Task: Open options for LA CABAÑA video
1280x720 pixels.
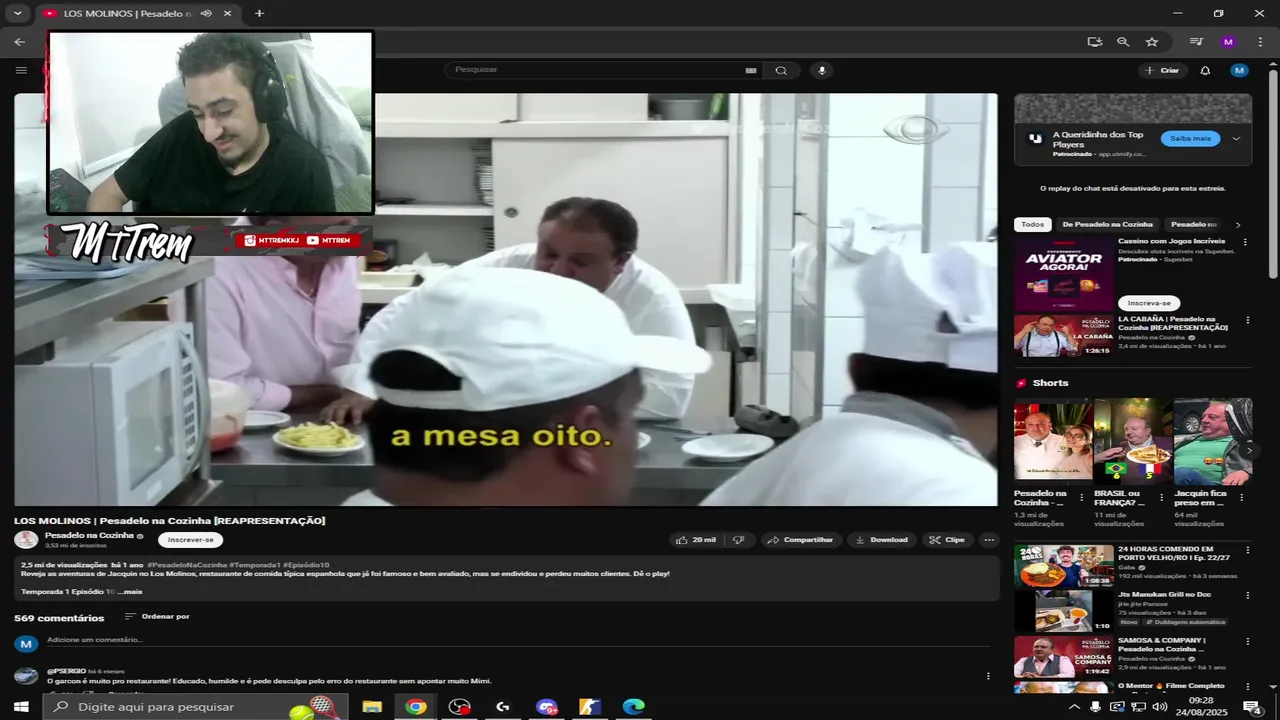Action: pos(1247,321)
